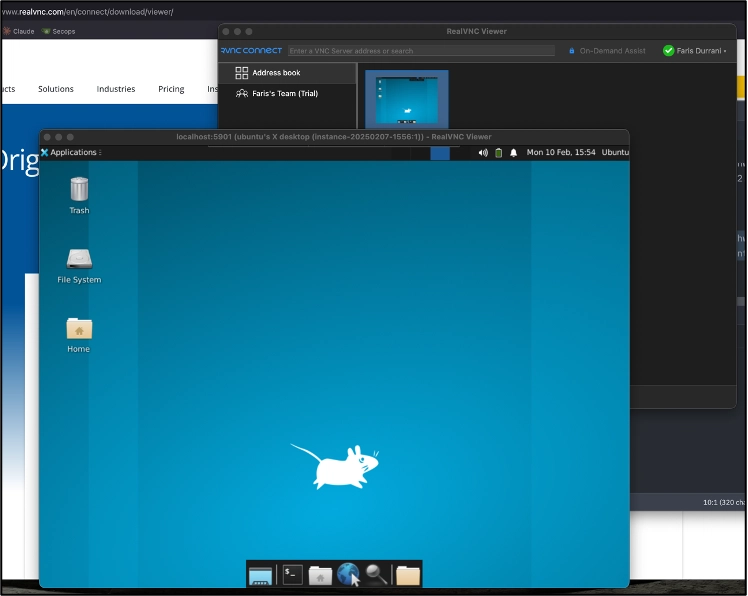This screenshot has height=596, width=748.
Task: Click the RVNC Connect logo
Action: click(x=251, y=51)
